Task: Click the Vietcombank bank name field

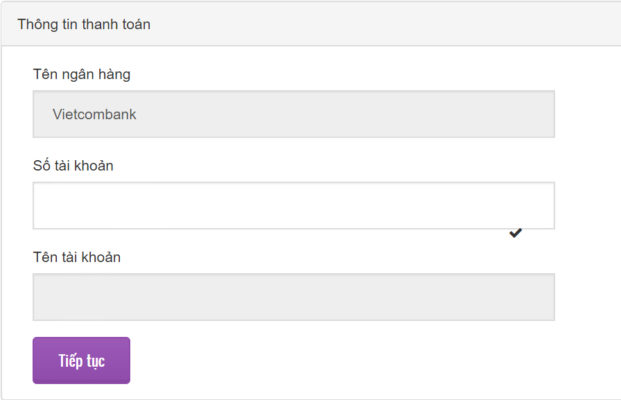Action: coord(293,114)
